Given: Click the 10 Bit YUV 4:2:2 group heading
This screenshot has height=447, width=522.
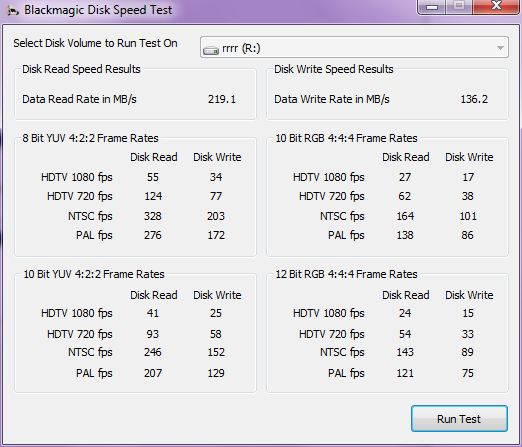Looking at the screenshot, I should point(94,274).
